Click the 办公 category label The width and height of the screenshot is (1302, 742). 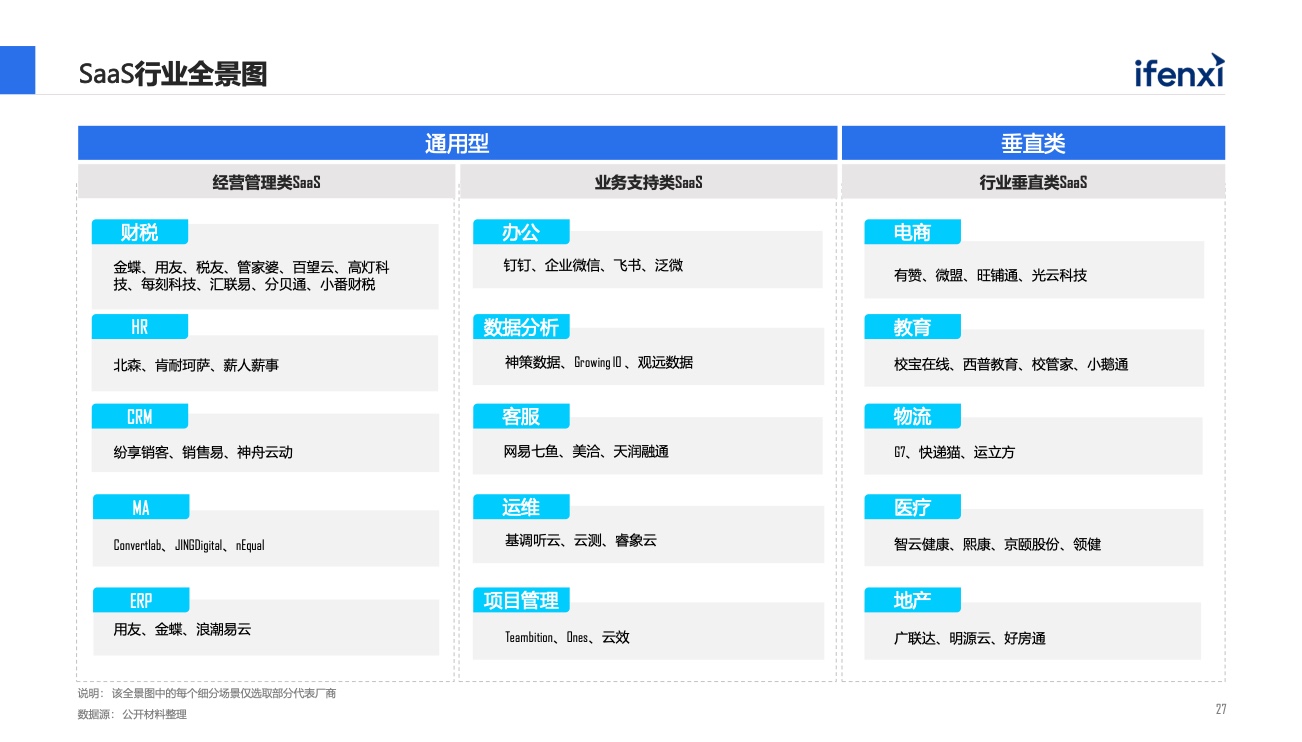521,232
